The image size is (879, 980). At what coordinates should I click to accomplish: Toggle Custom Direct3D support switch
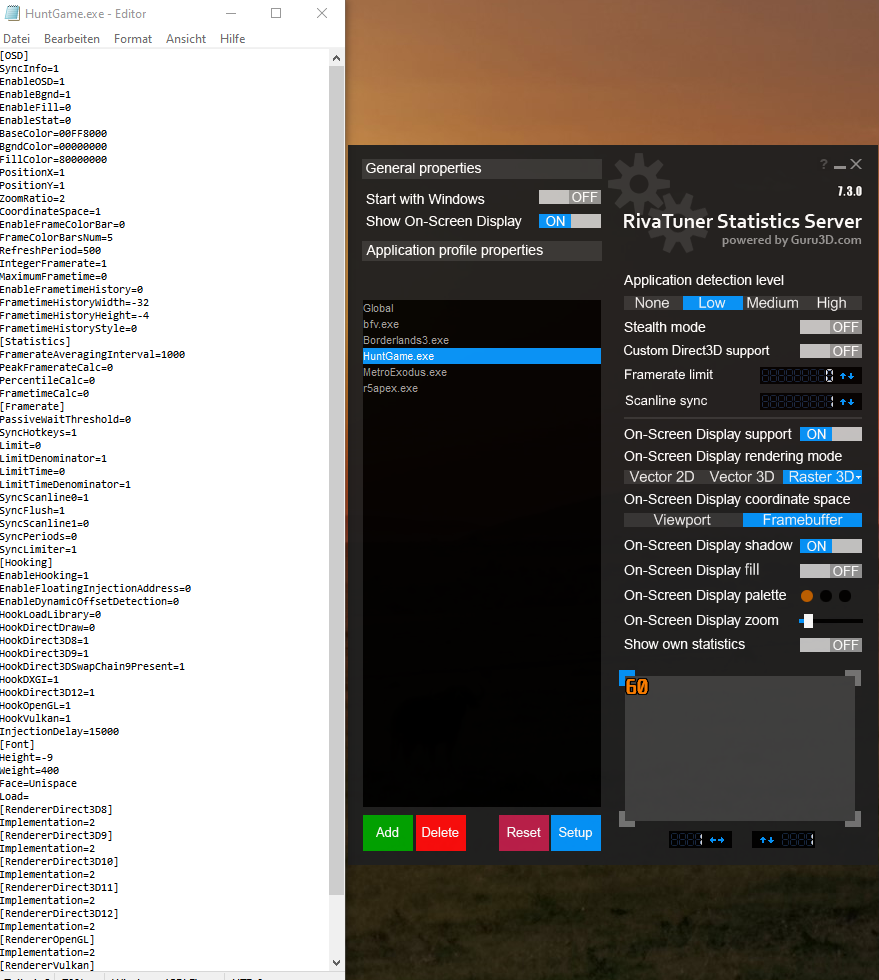[x=830, y=351]
